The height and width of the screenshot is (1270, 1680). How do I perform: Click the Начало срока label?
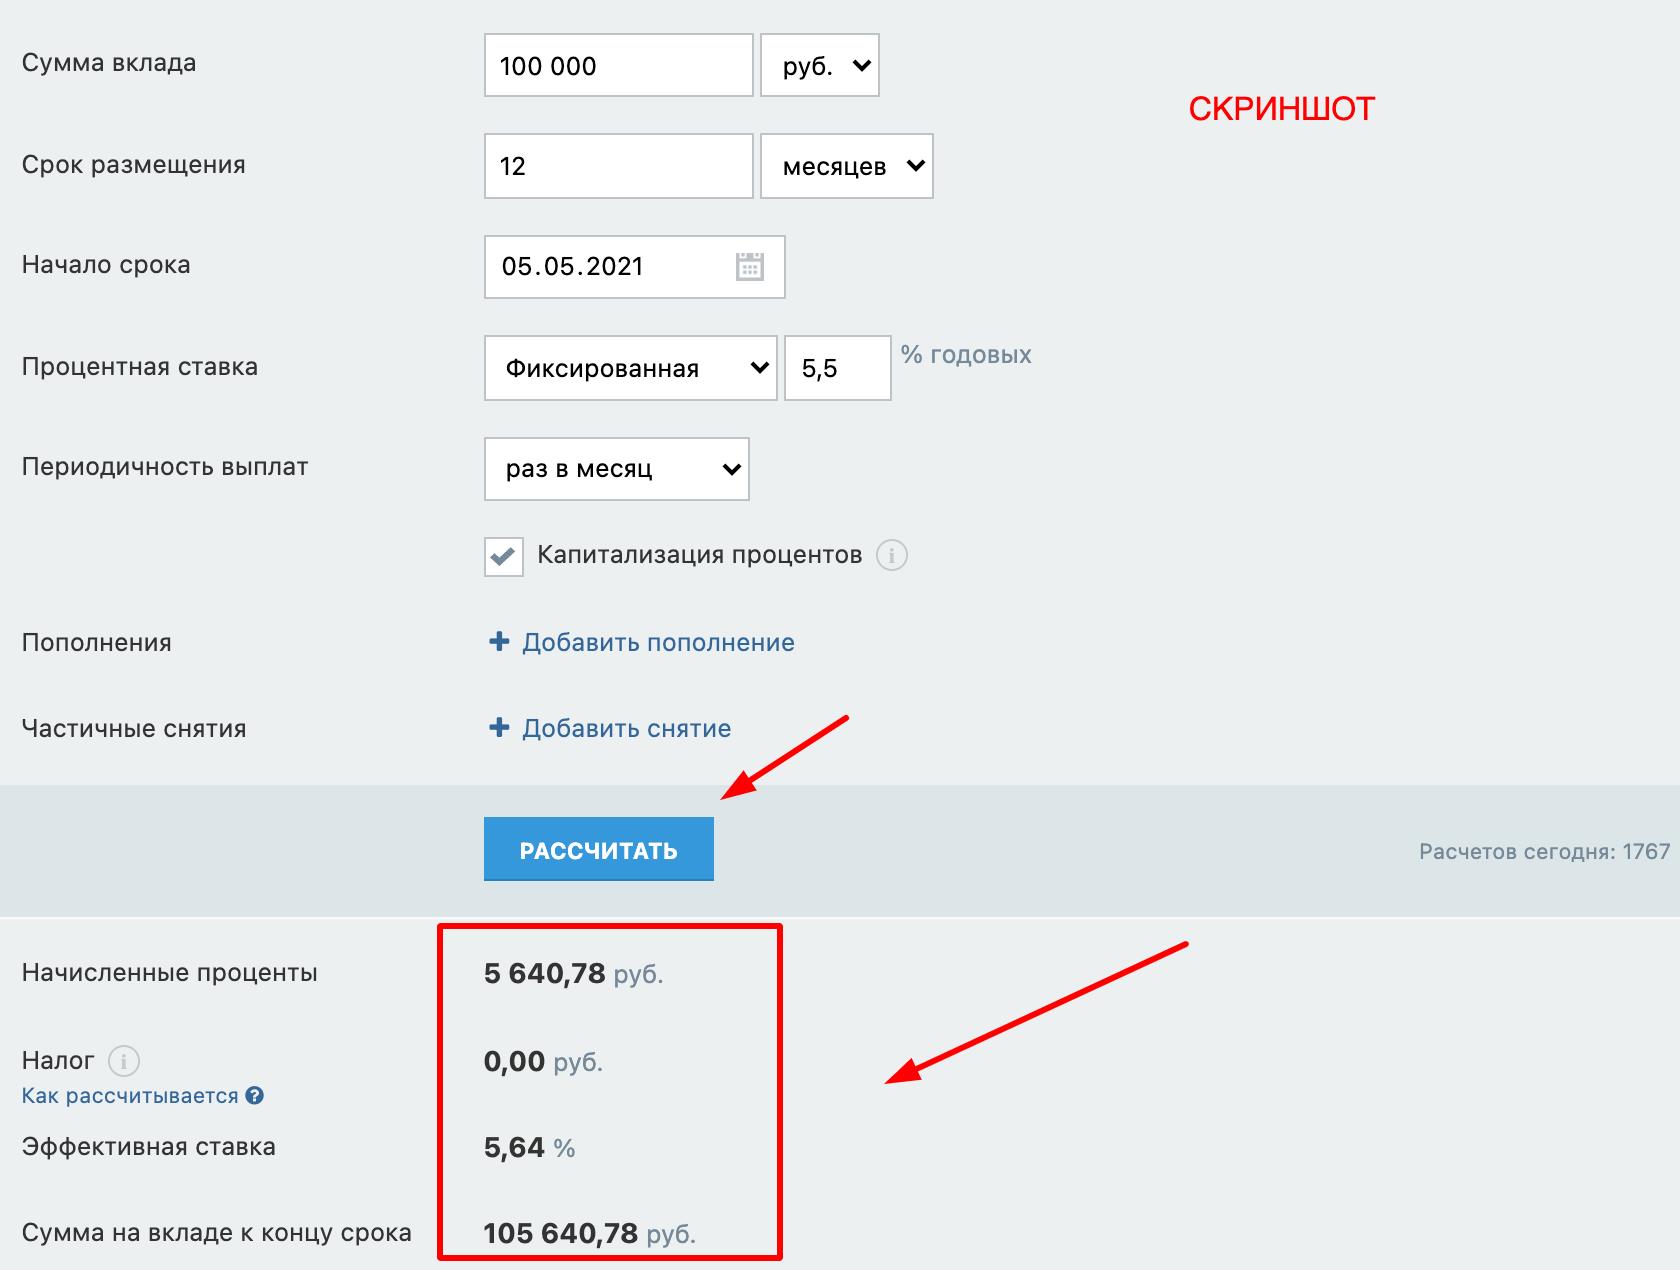pos(106,265)
